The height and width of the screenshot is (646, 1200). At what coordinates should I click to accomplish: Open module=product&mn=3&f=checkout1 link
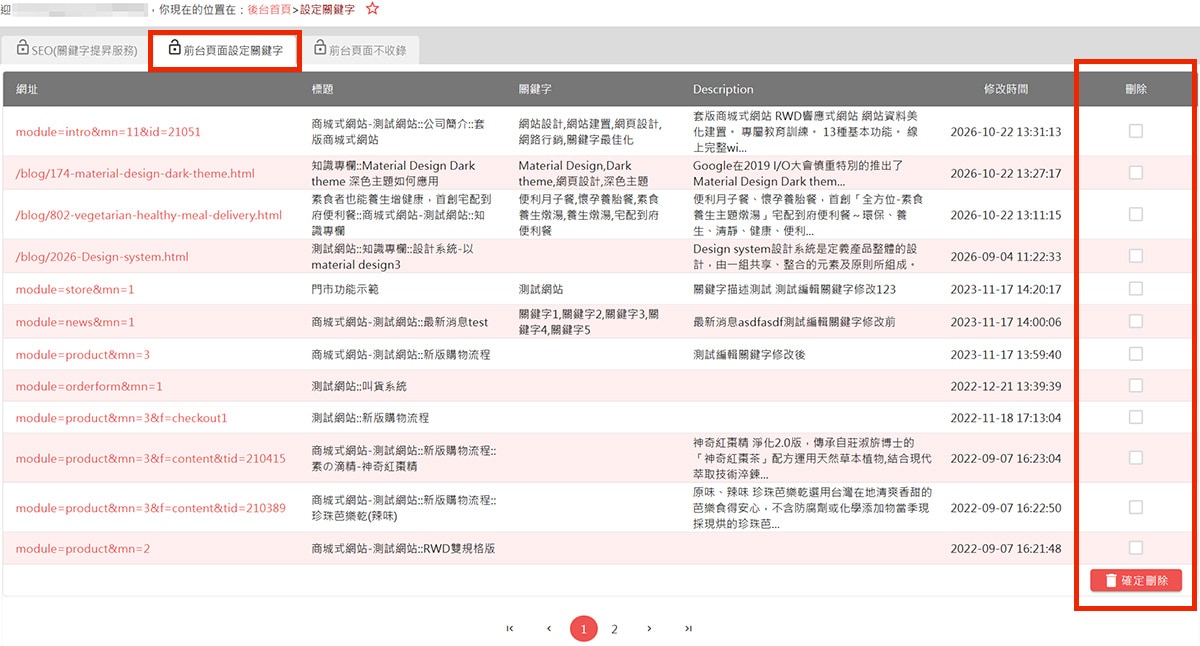pyautogui.click(x=122, y=418)
